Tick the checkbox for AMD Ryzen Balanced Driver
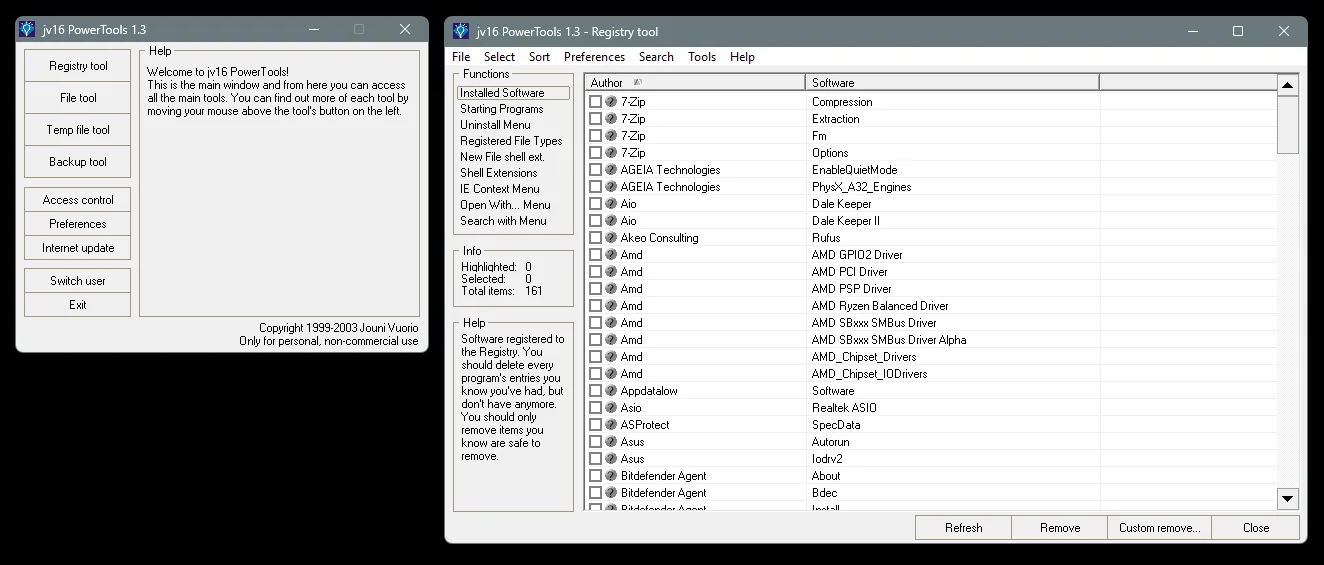 pos(596,306)
